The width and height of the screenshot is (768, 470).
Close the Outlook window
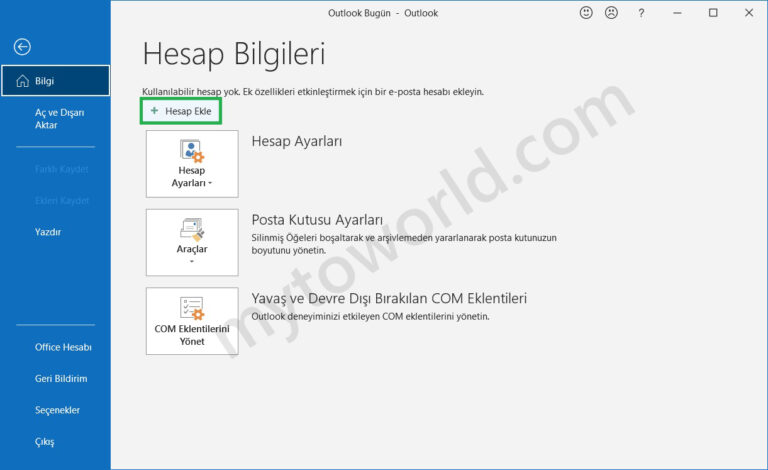749,13
